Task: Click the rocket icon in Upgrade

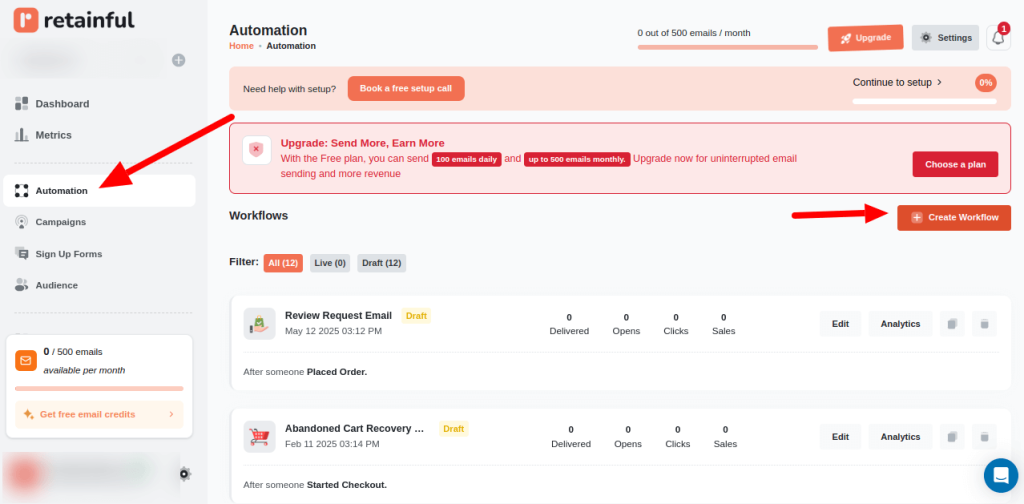Action: (846, 39)
